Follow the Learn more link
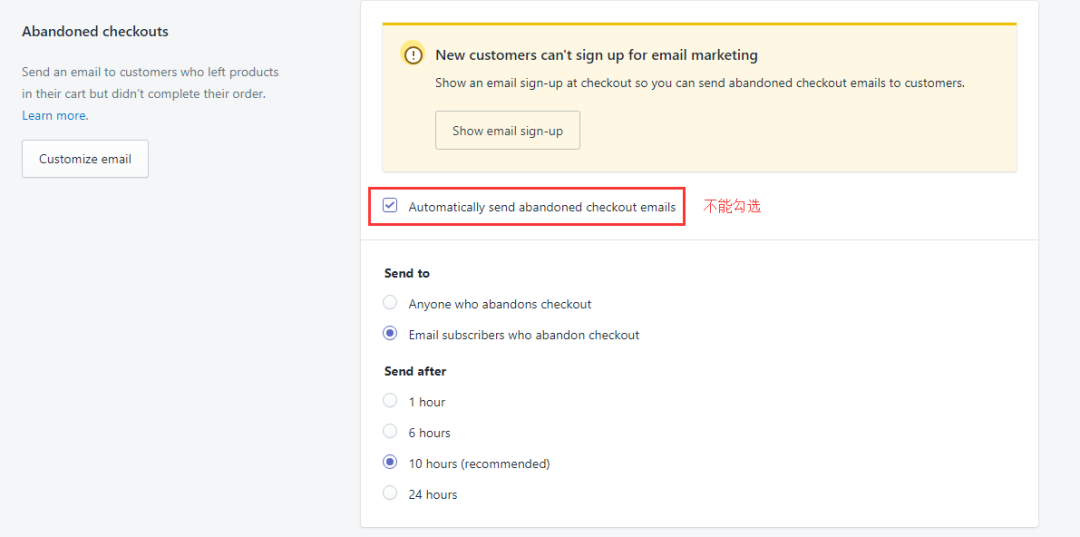 54,116
